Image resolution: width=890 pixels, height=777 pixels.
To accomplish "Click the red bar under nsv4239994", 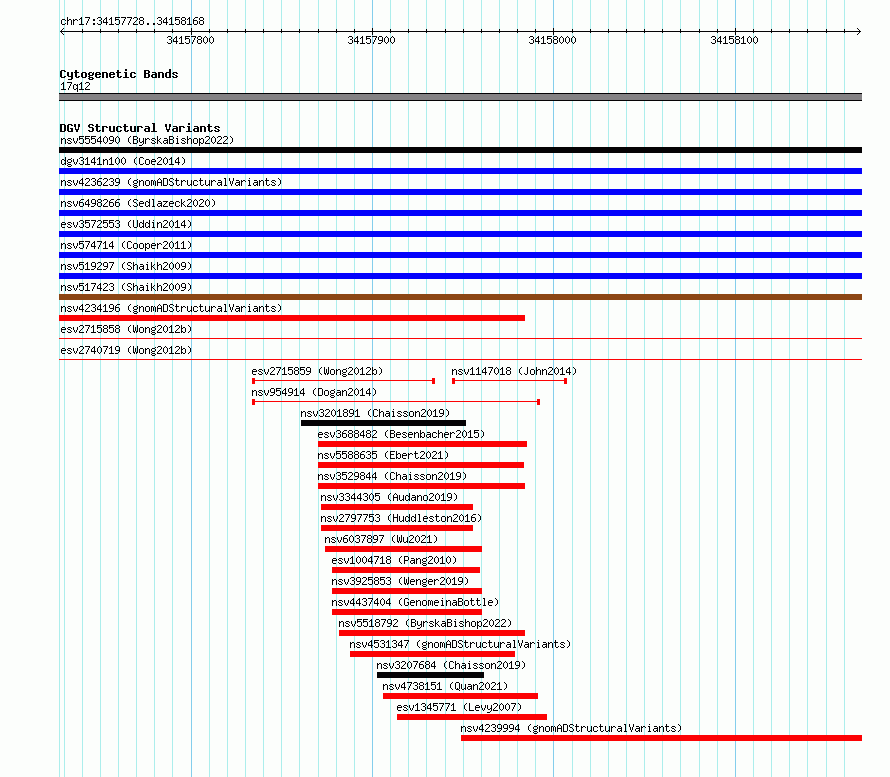I will 661,738.
